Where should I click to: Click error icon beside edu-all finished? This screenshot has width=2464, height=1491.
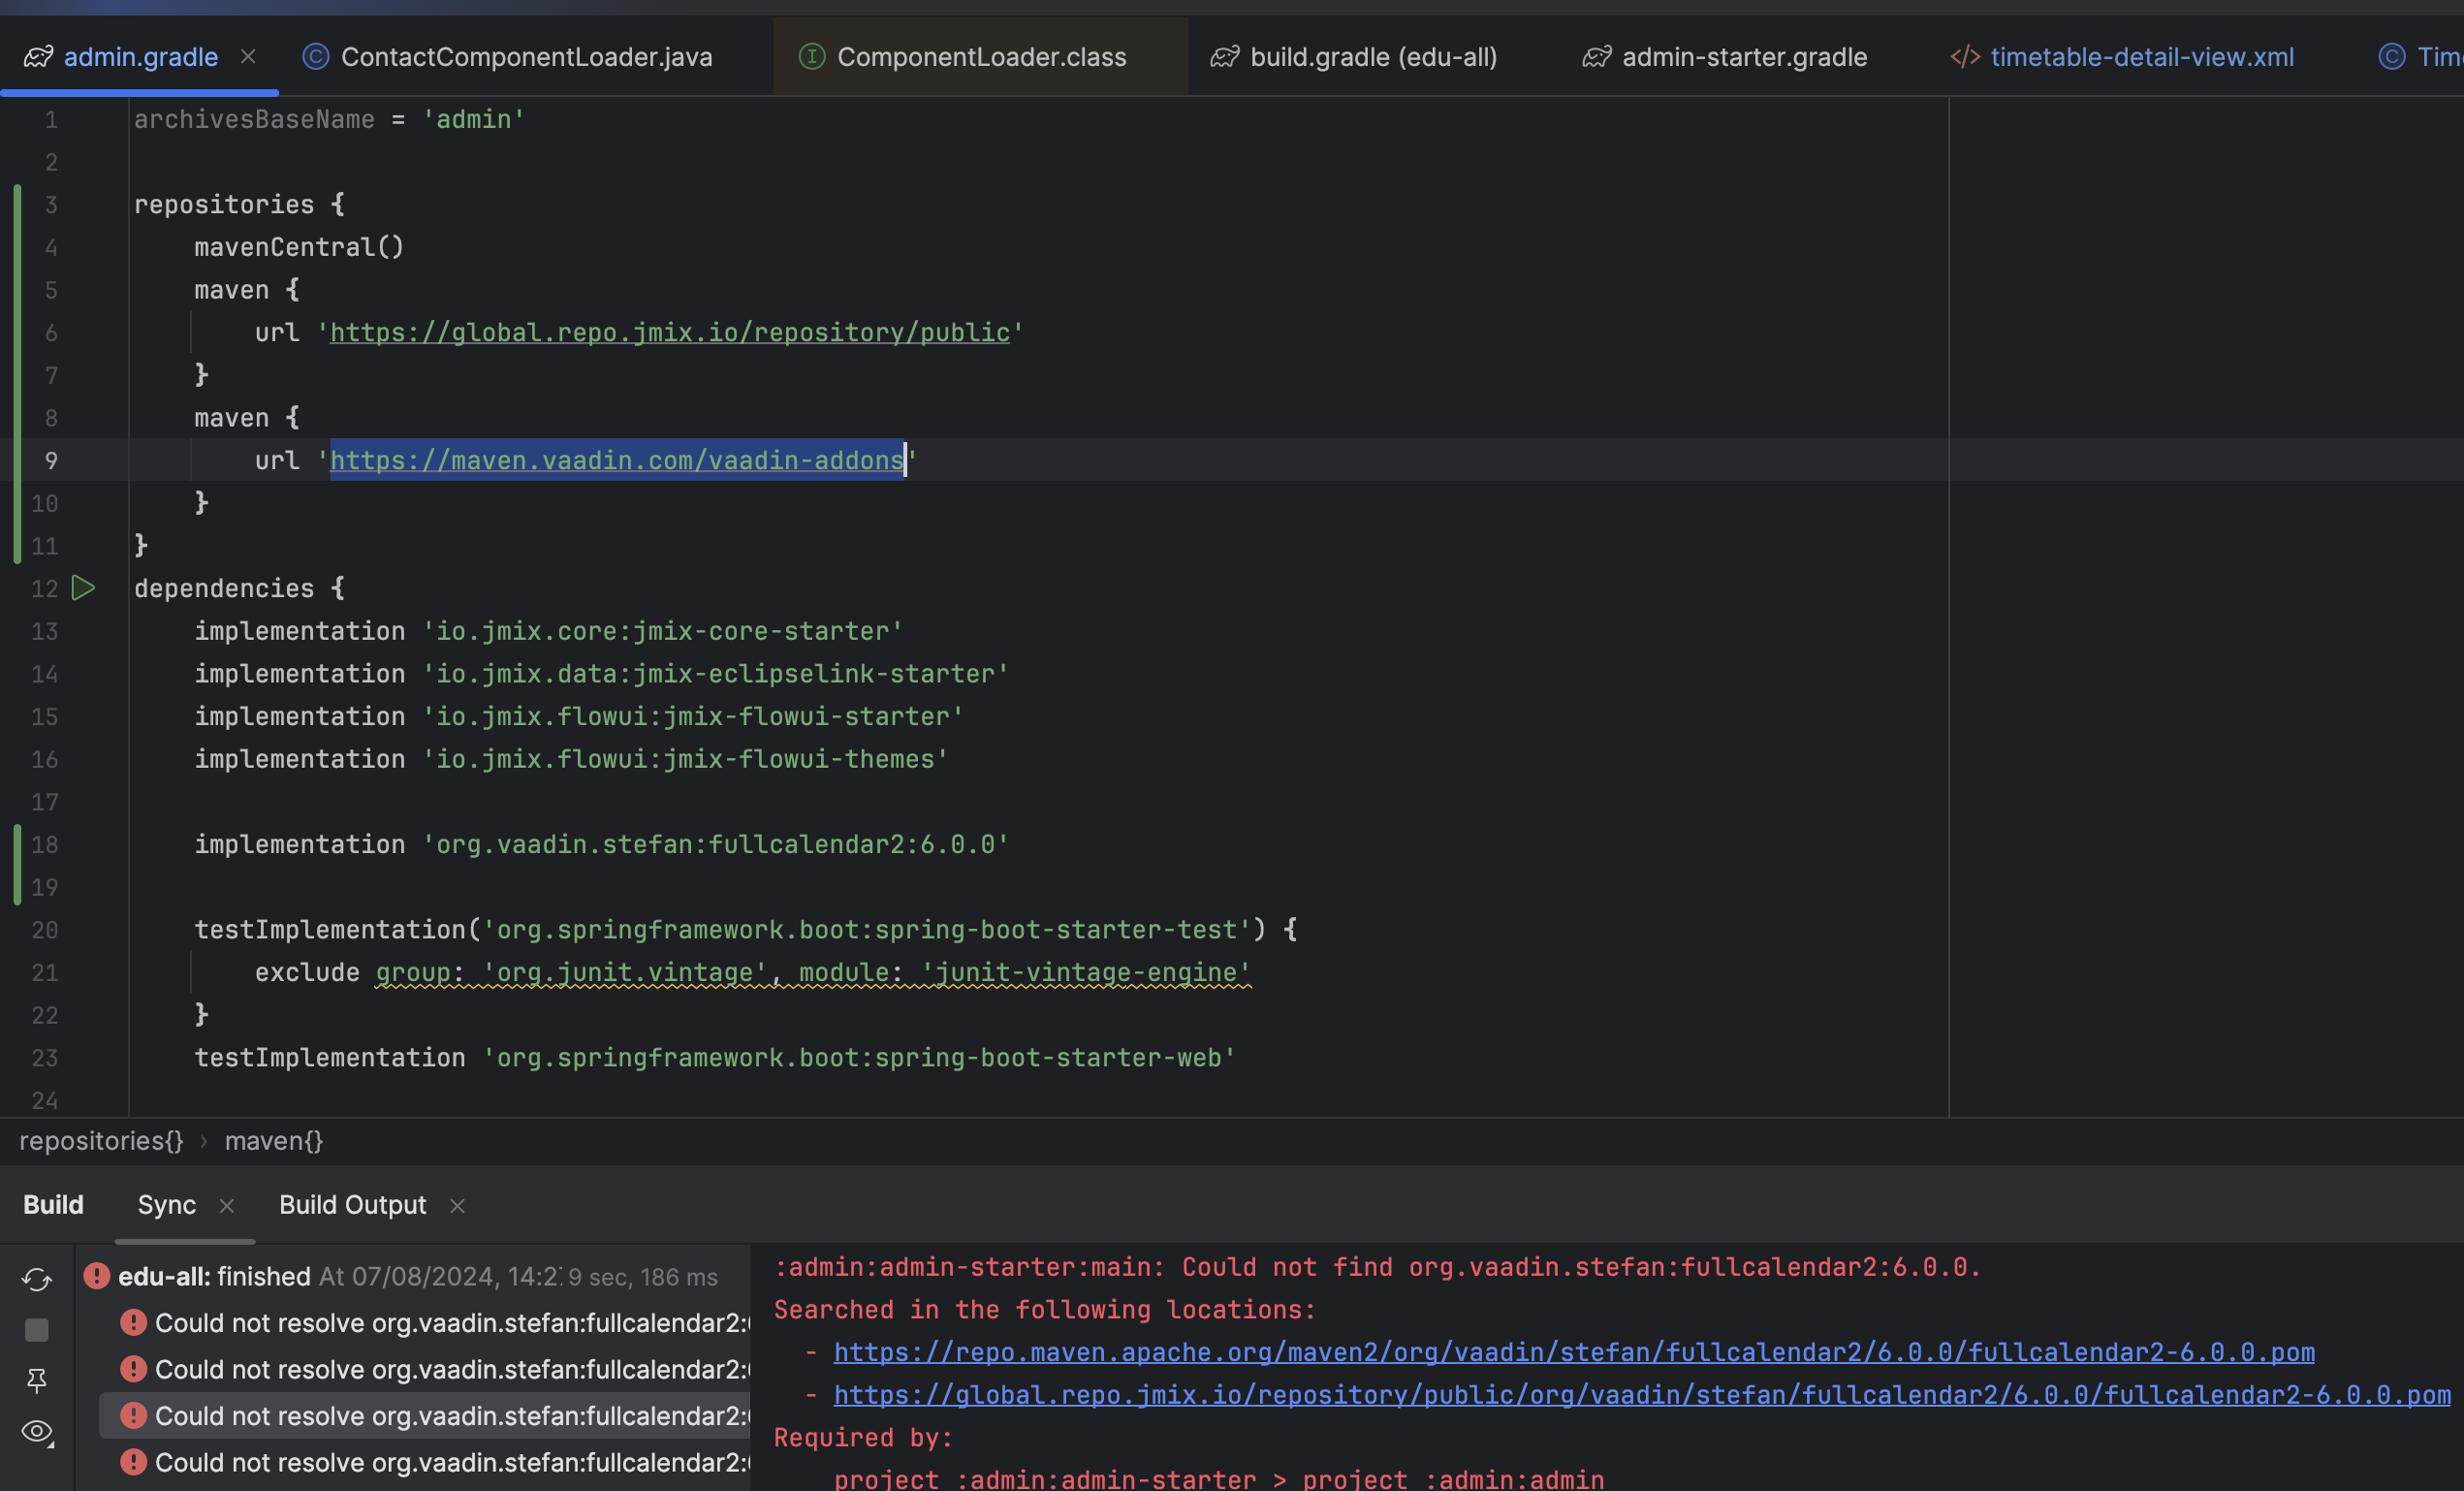tap(97, 1276)
